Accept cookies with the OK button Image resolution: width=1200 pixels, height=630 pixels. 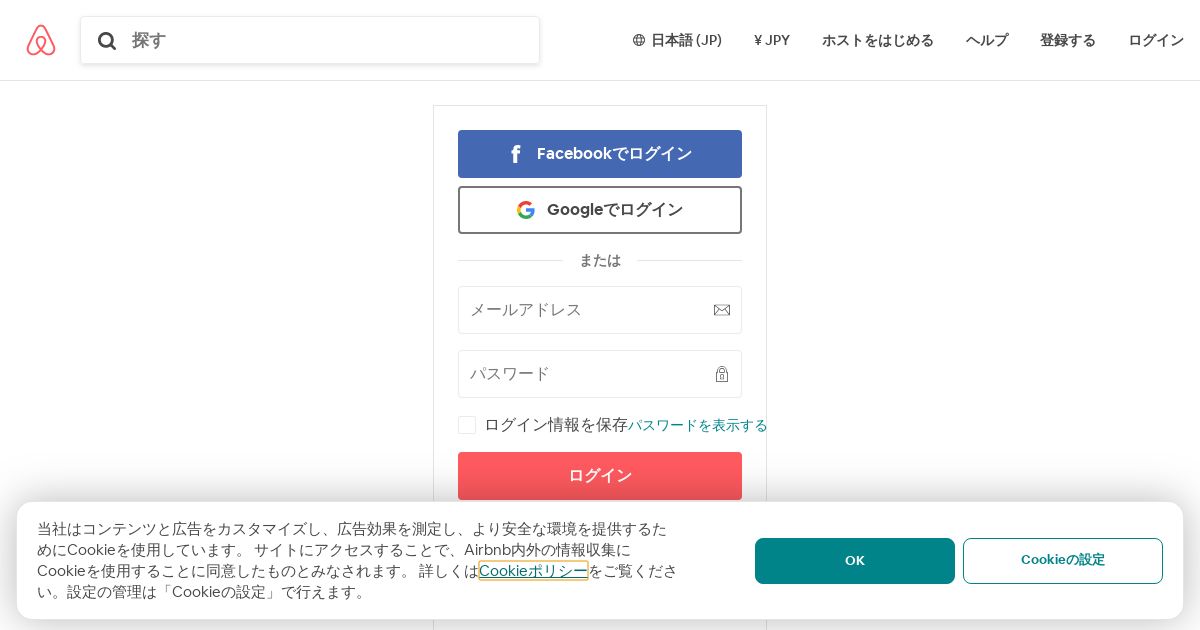pyautogui.click(x=855, y=561)
